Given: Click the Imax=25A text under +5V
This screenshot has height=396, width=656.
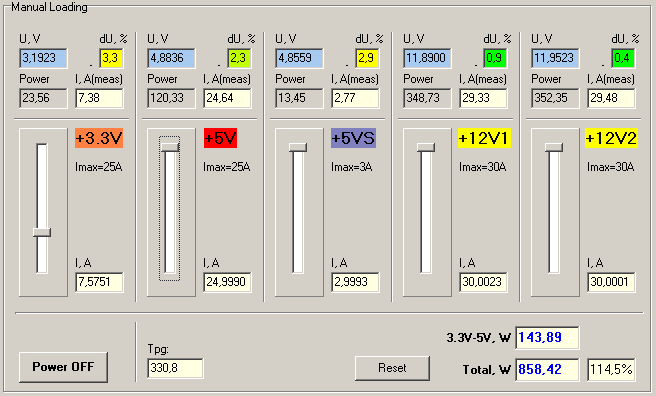Looking at the screenshot, I should point(227,167).
